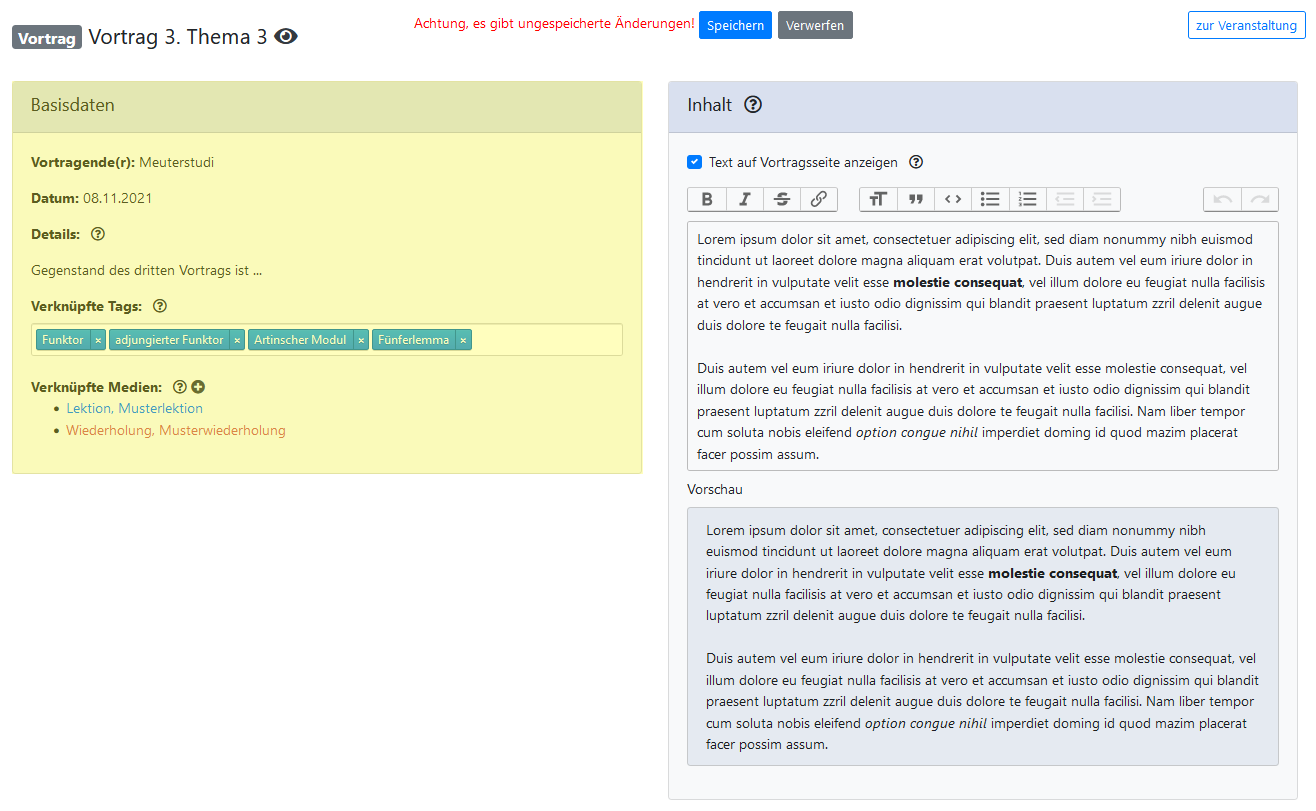Click the heading text size icon
The image size is (1316, 811).
[878, 199]
